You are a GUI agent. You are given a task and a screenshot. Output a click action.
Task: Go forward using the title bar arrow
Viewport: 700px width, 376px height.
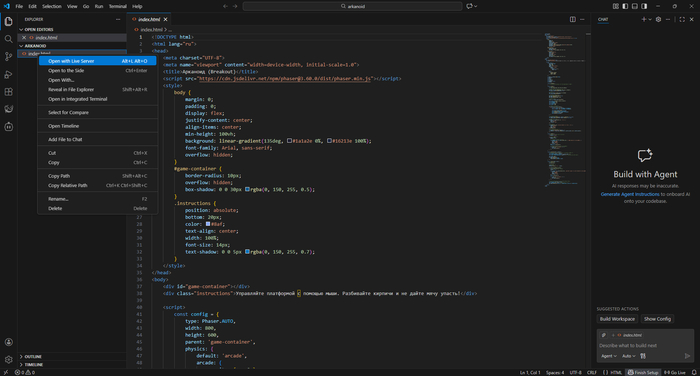[235, 6]
